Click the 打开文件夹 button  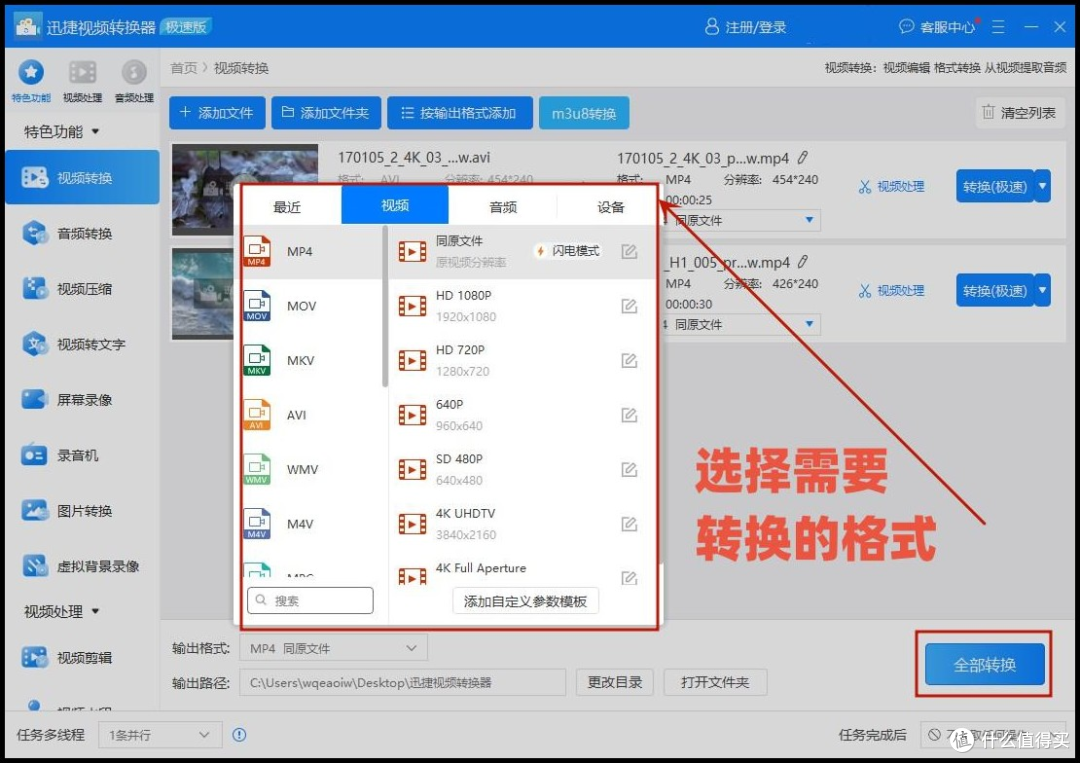click(715, 682)
